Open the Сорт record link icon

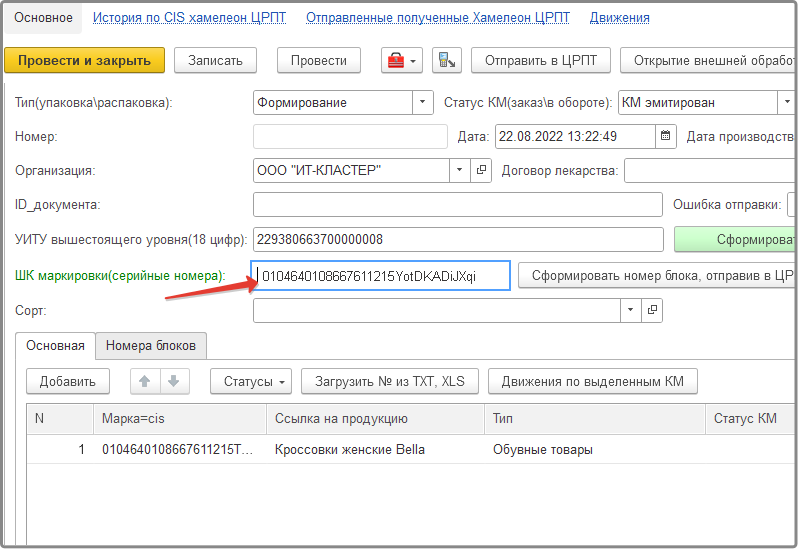coord(652,310)
